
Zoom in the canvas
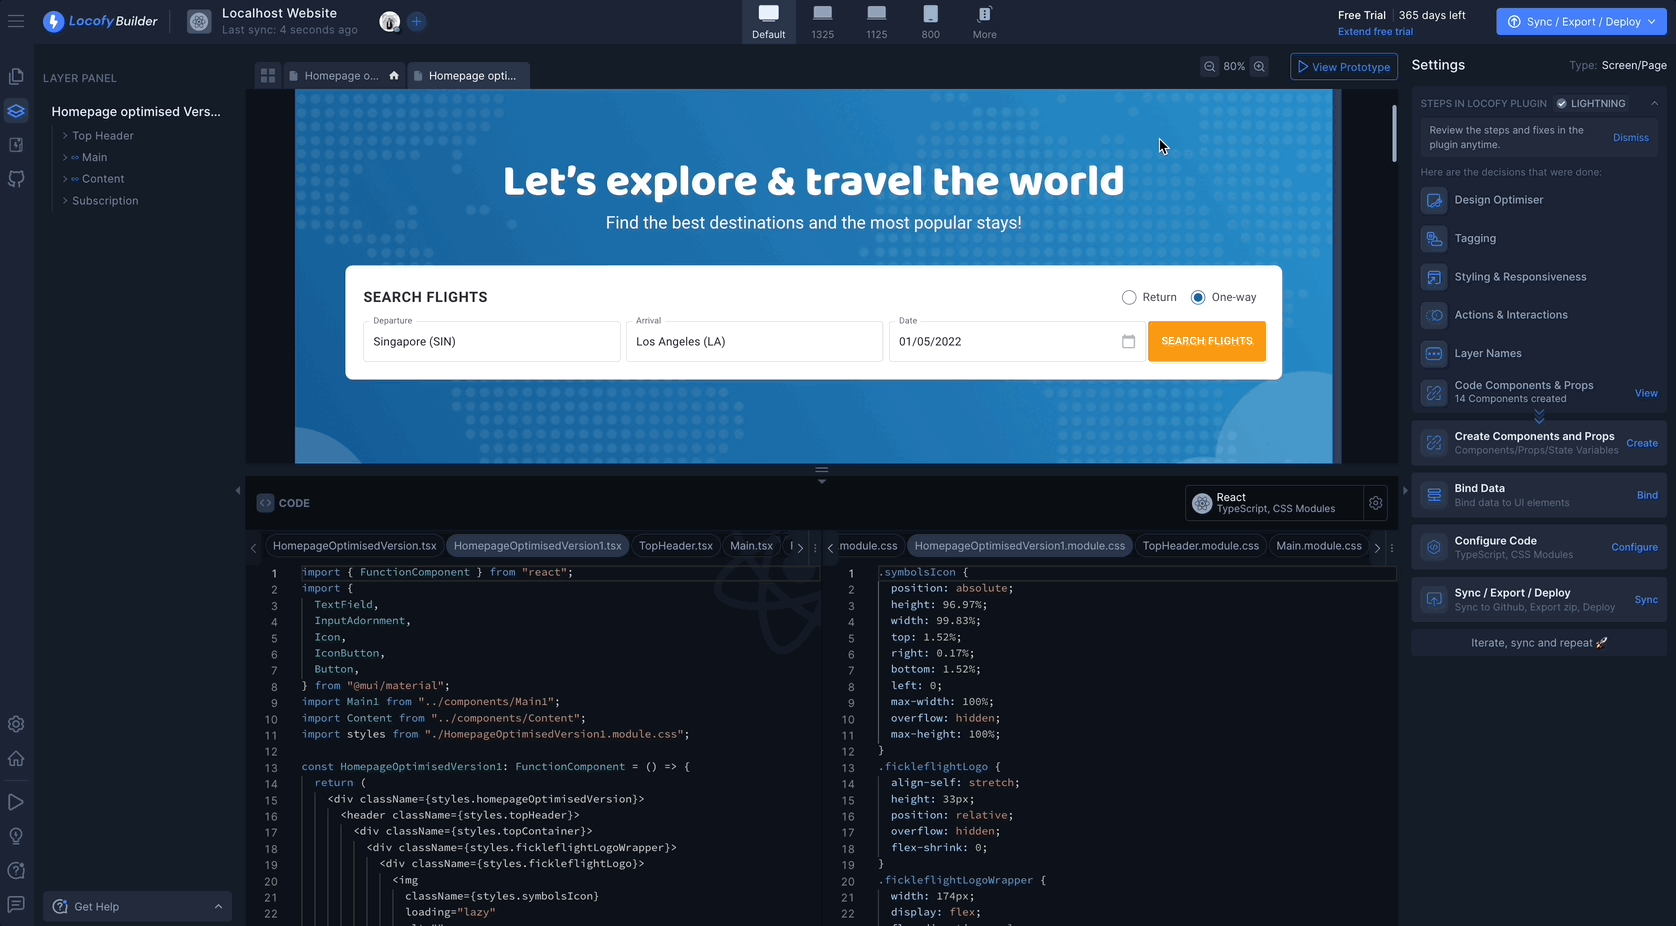coord(1260,67)
